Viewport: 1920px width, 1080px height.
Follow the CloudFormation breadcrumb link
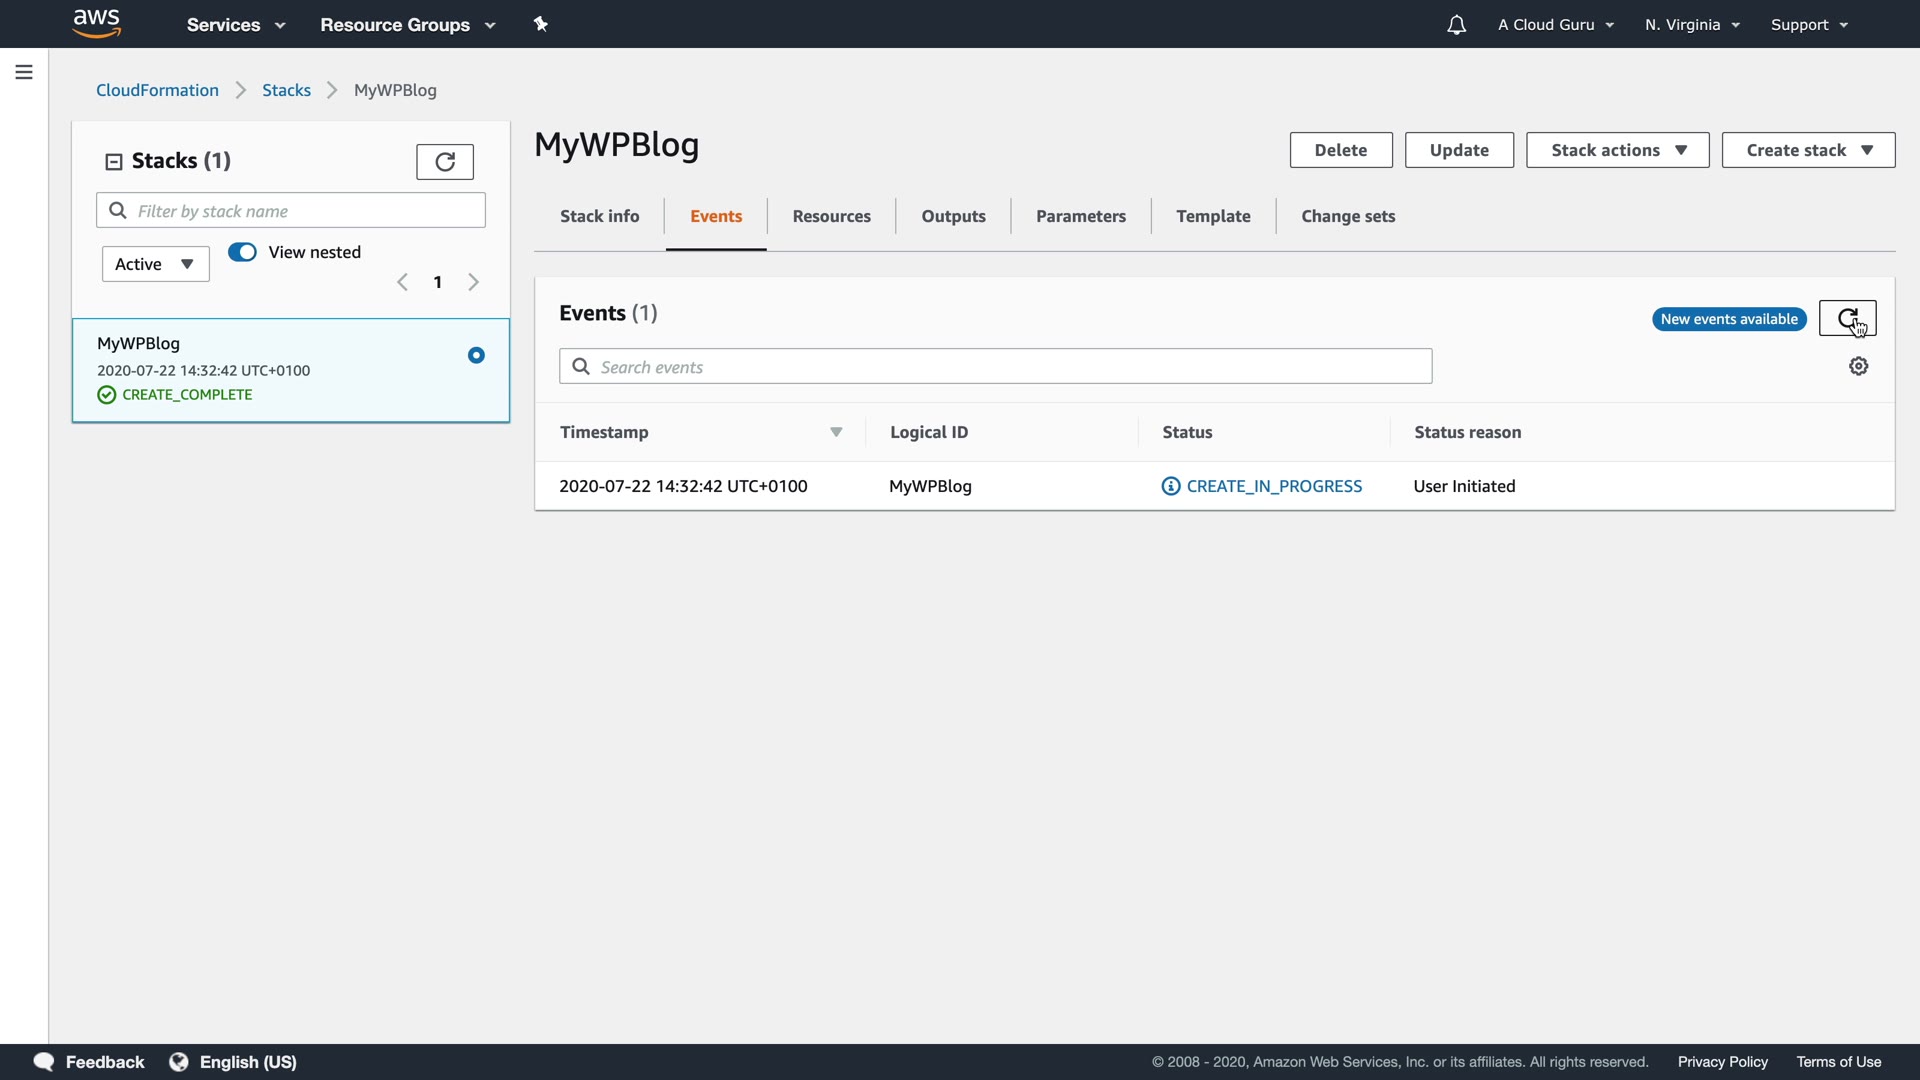pos(157,90)
